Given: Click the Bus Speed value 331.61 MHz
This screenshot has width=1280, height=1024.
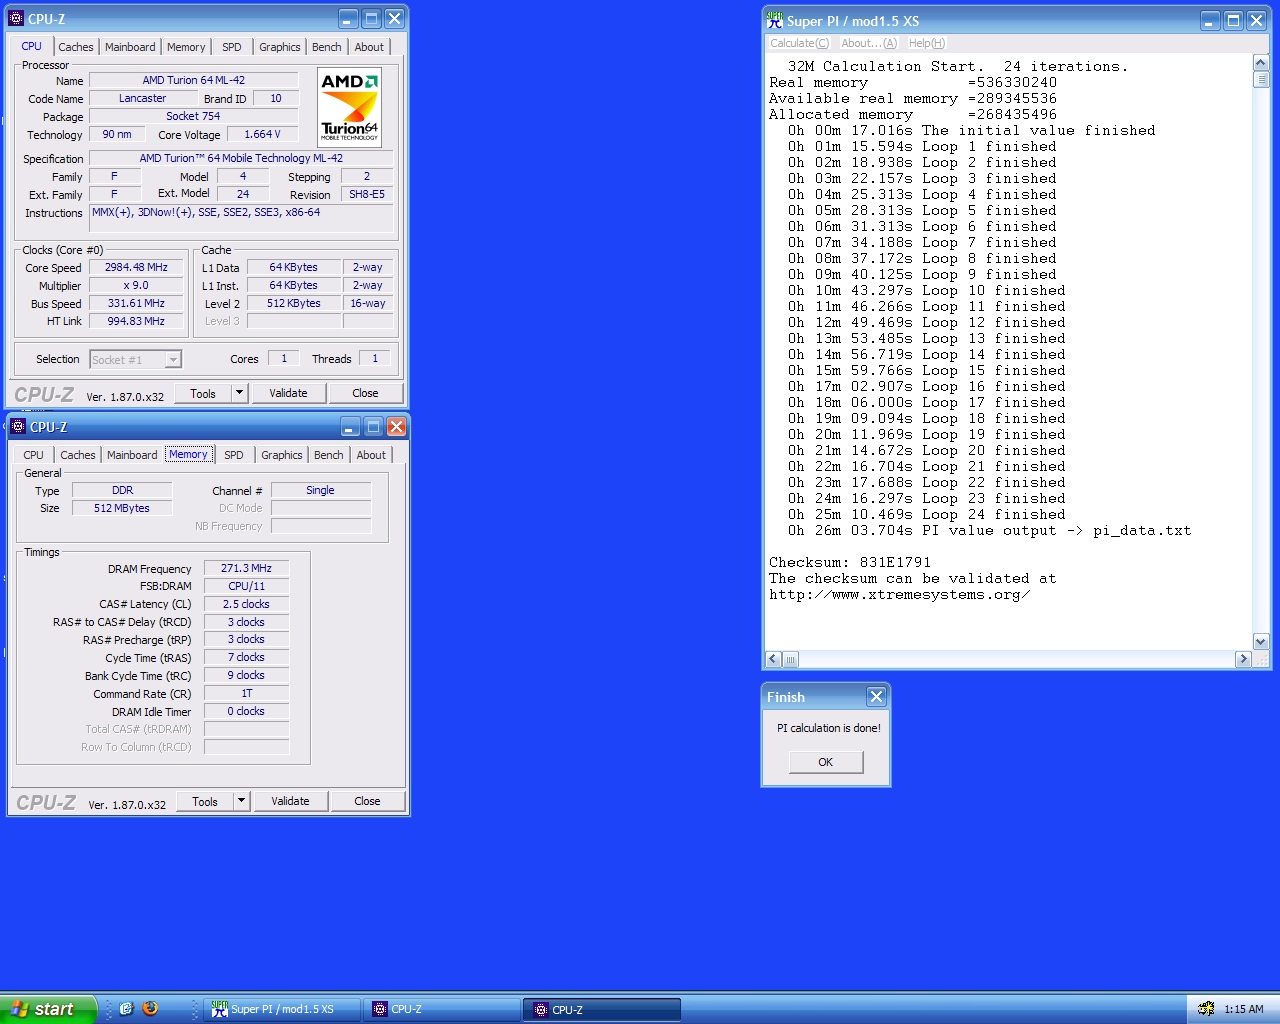Looking at the screenshot, I should click(x=136, y=304).
